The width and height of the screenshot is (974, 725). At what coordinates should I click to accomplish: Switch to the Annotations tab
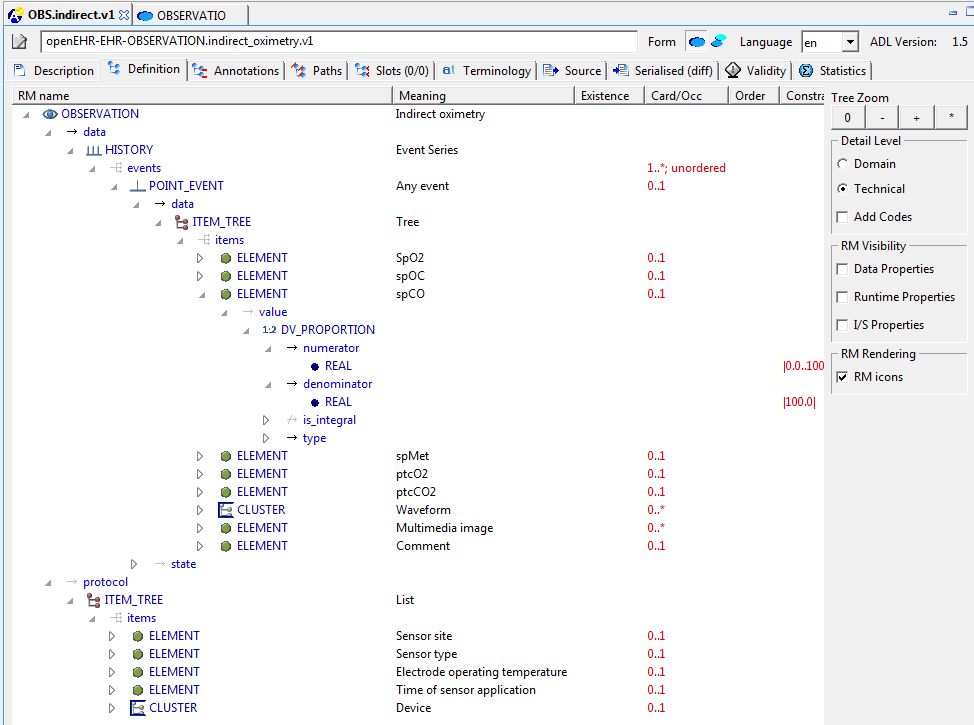236,71
